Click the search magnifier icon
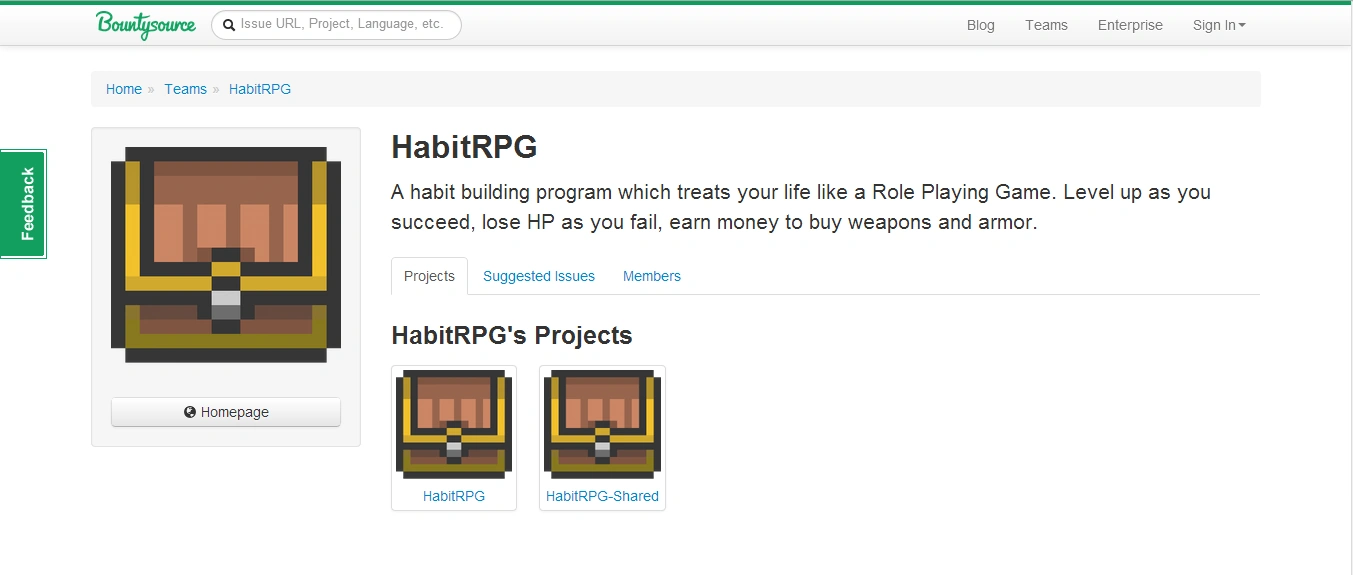Image resolution: width=1353 pixels, height=575 pixels. click(229, 25)
